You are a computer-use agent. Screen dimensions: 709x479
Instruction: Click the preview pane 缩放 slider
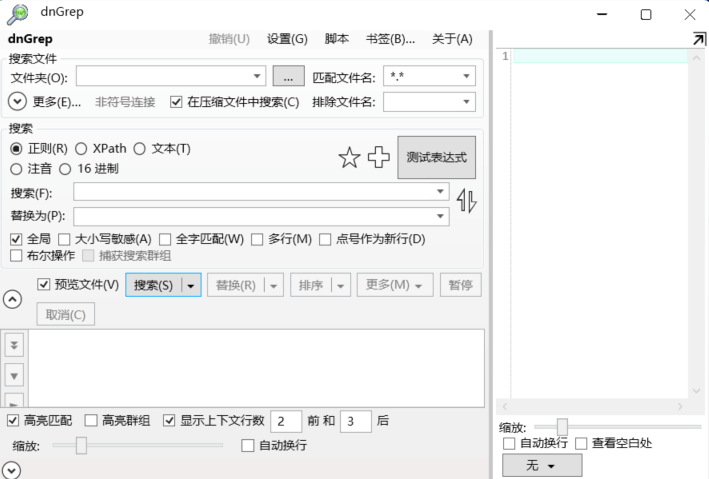click(562, 426)
